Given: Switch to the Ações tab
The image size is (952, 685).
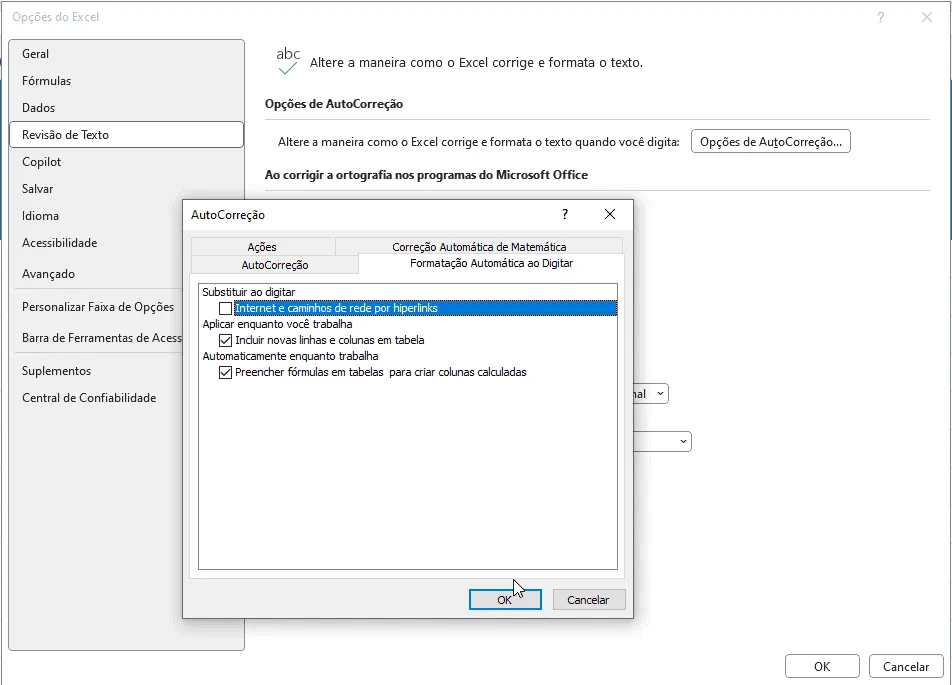Looking at the screenshot, I should [x=262, y=247].
